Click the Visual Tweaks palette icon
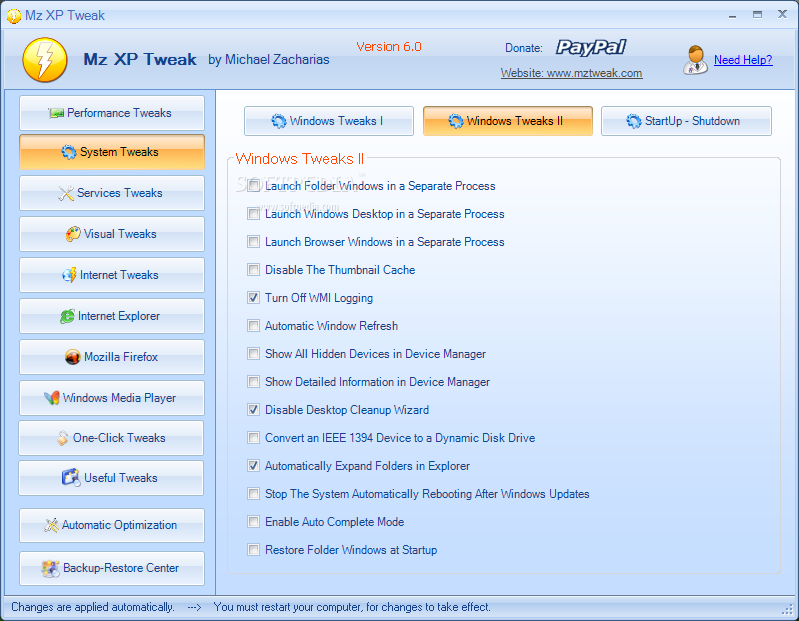The image size is (799, 621). [x=73, y=234]
